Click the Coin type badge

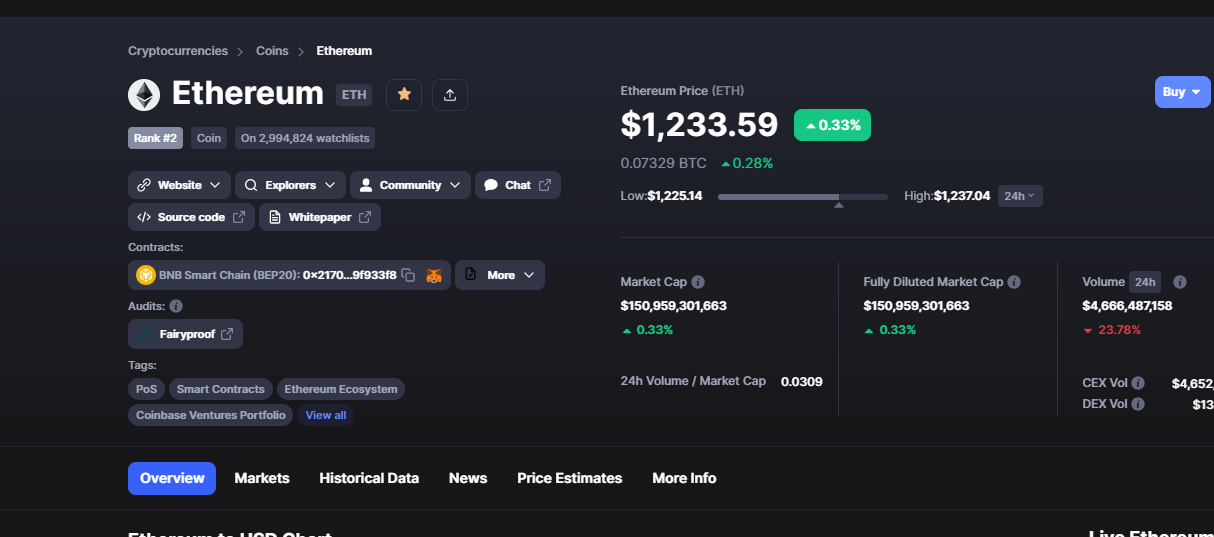209,138
